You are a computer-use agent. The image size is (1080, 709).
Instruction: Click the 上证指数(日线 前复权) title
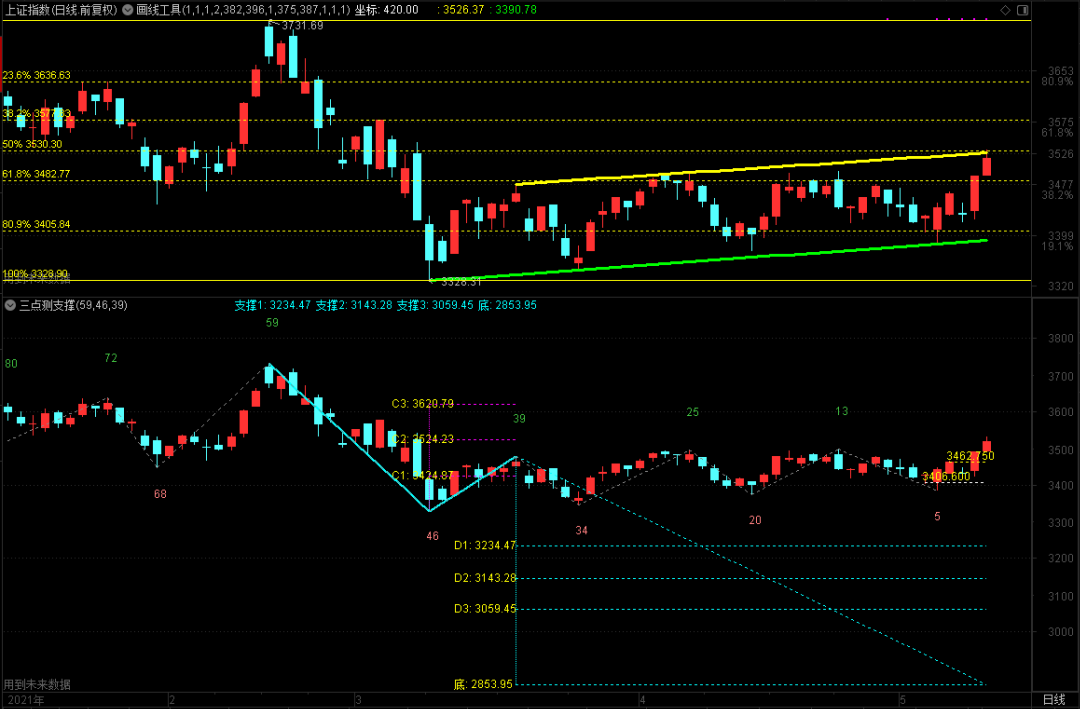point(59,10)
